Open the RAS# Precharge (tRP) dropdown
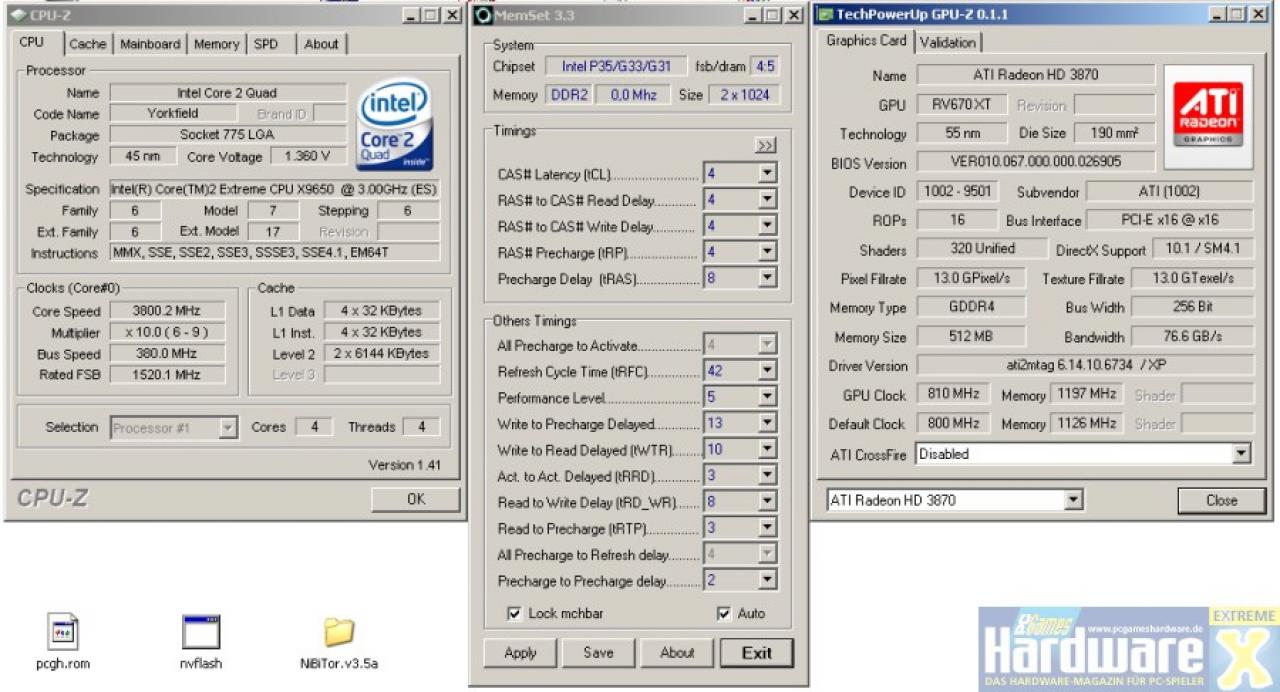Screen dimensions: 1280x692 [767, 252]
